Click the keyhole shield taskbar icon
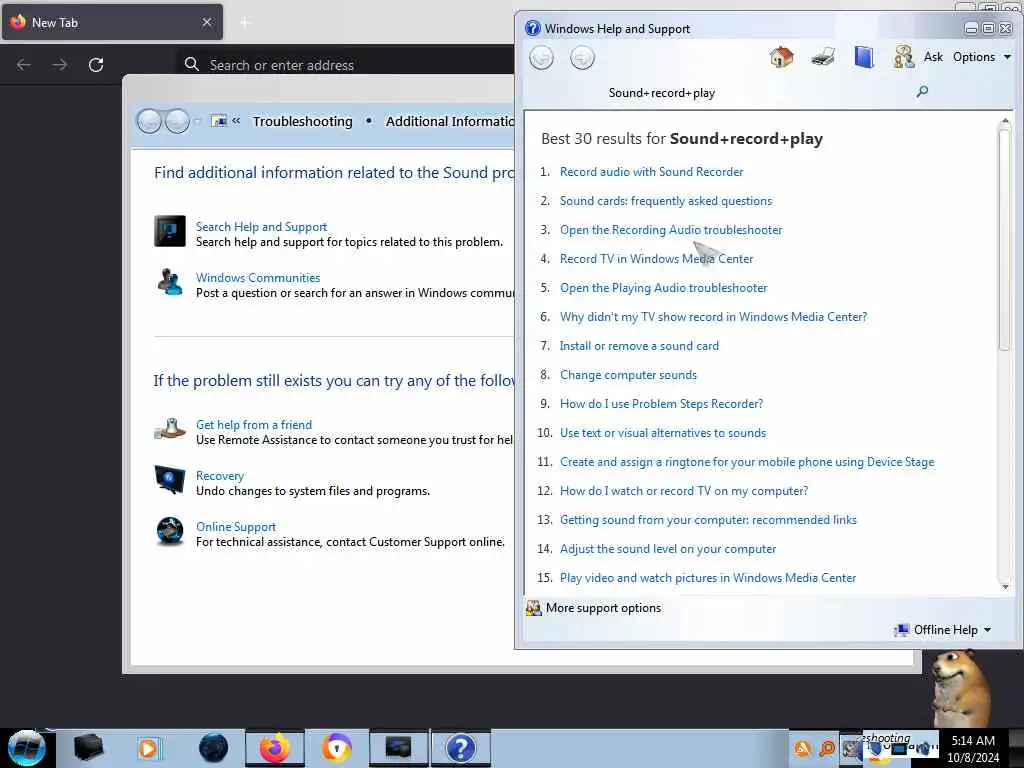The width and height of the screenshot is (1024, 768). click(x=337, y=748)
